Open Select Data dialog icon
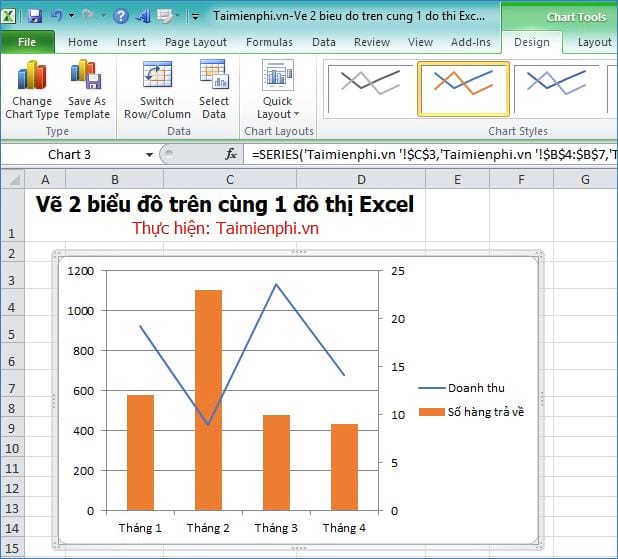Viewport: 618px width, 559px height. (x=214, y=74)
